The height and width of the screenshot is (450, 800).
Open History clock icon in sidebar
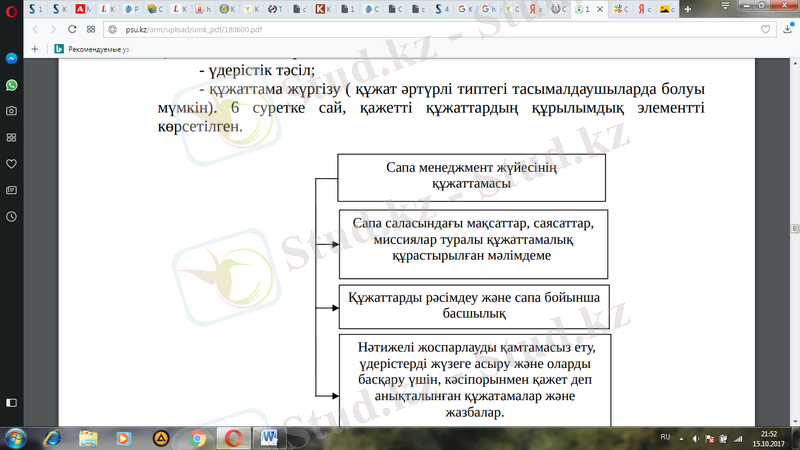[x=10, y=215]
